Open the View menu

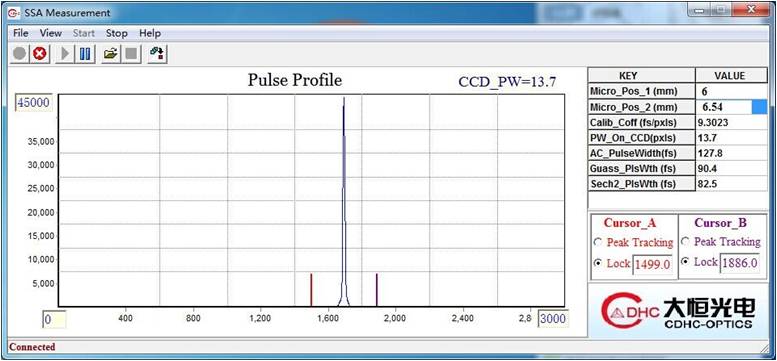[51, 33]
